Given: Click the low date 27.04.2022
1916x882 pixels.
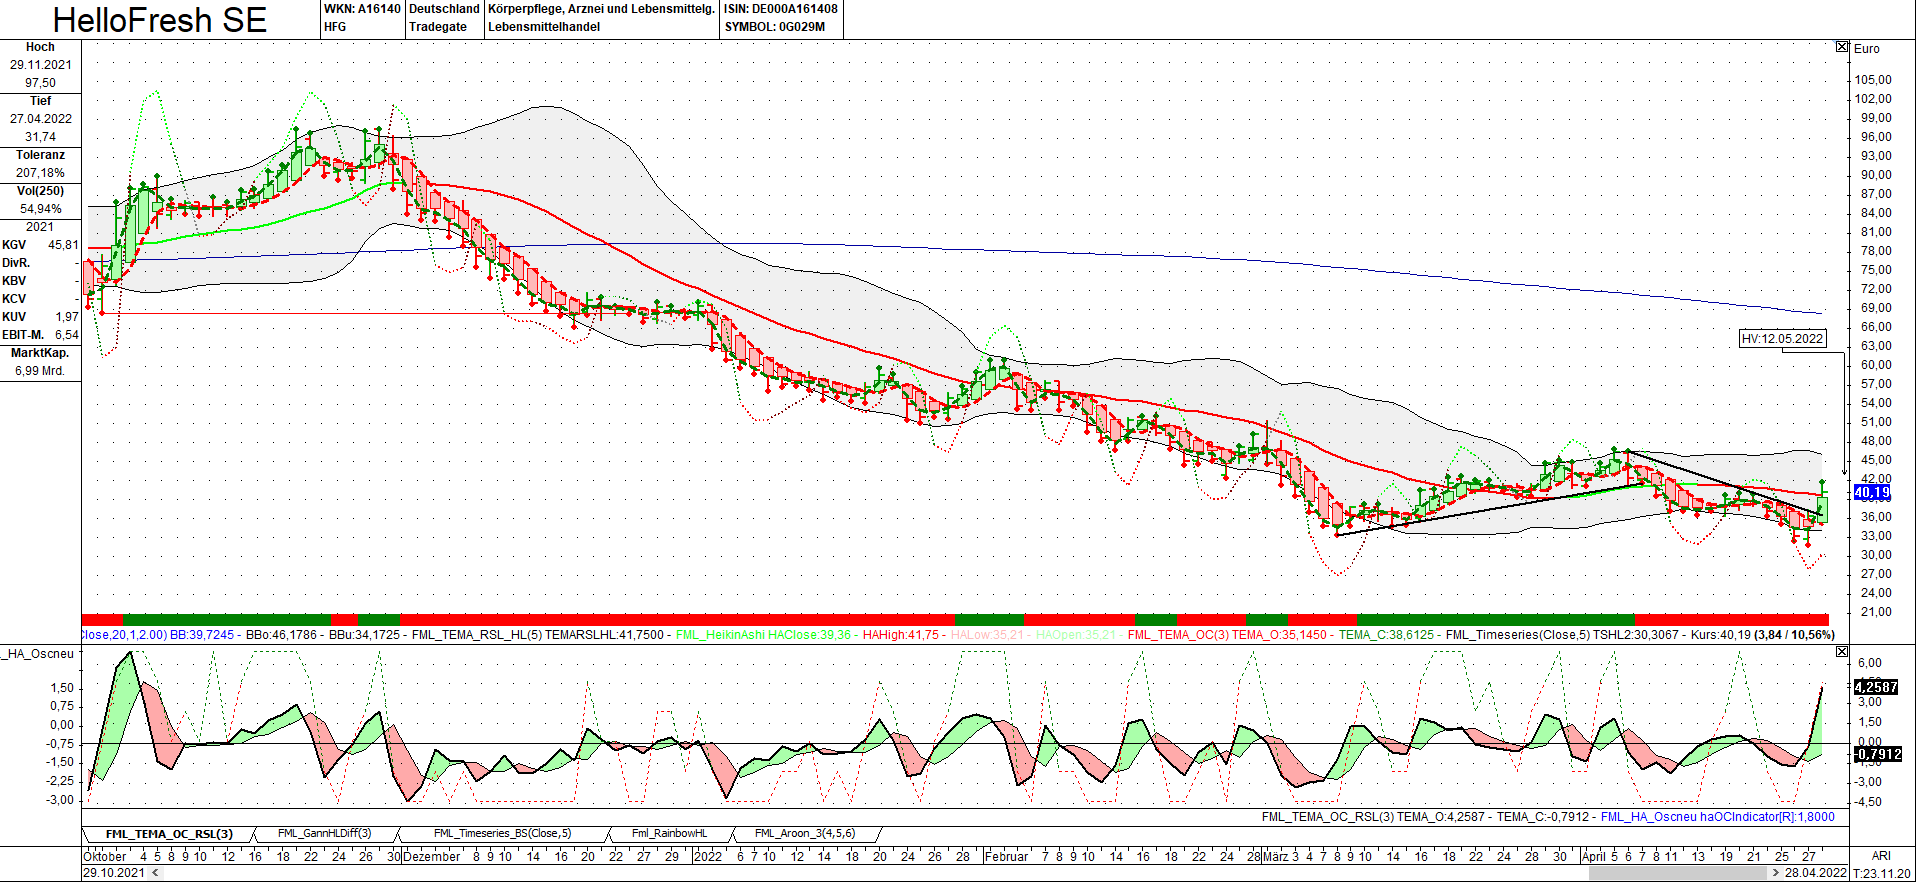Looking at the screenshot, I should click(x=41, y=119).
